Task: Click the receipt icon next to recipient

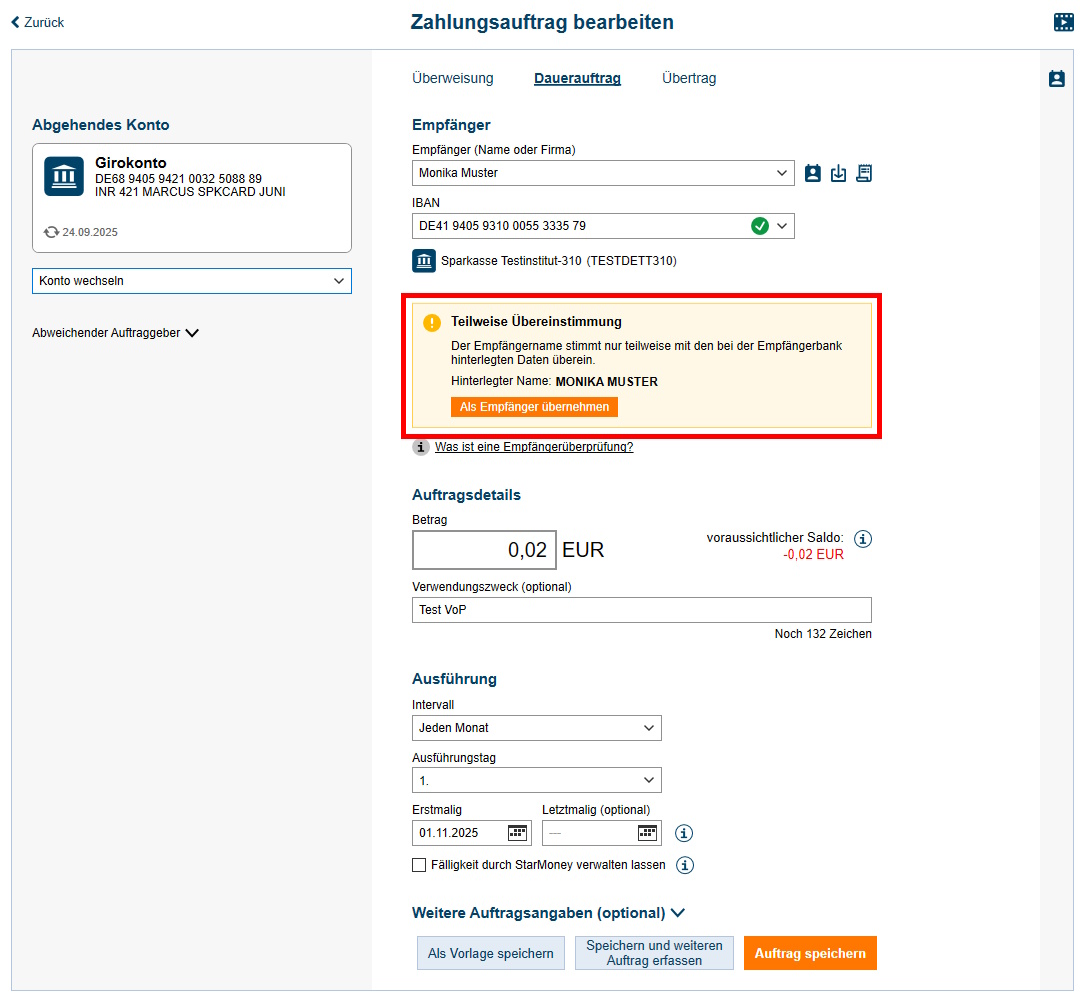Action: coord(864,173)
